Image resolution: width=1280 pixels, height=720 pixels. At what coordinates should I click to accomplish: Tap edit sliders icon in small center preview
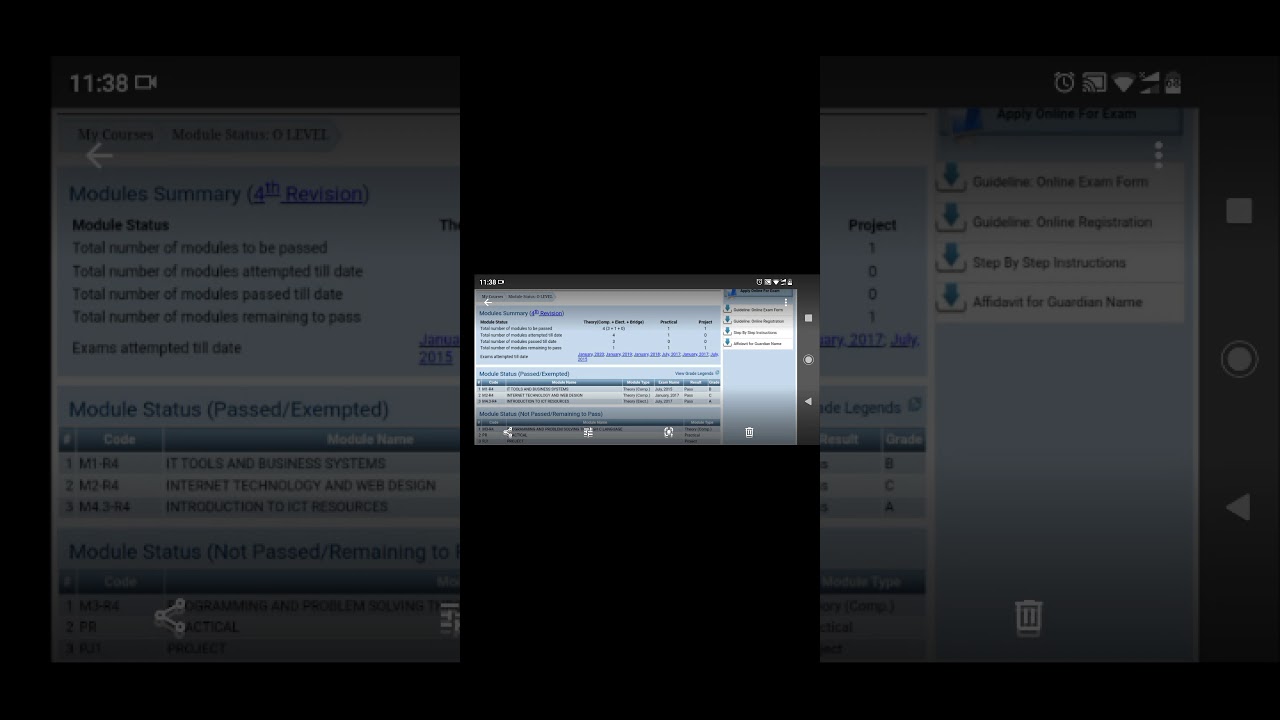(x=588, y=432)
